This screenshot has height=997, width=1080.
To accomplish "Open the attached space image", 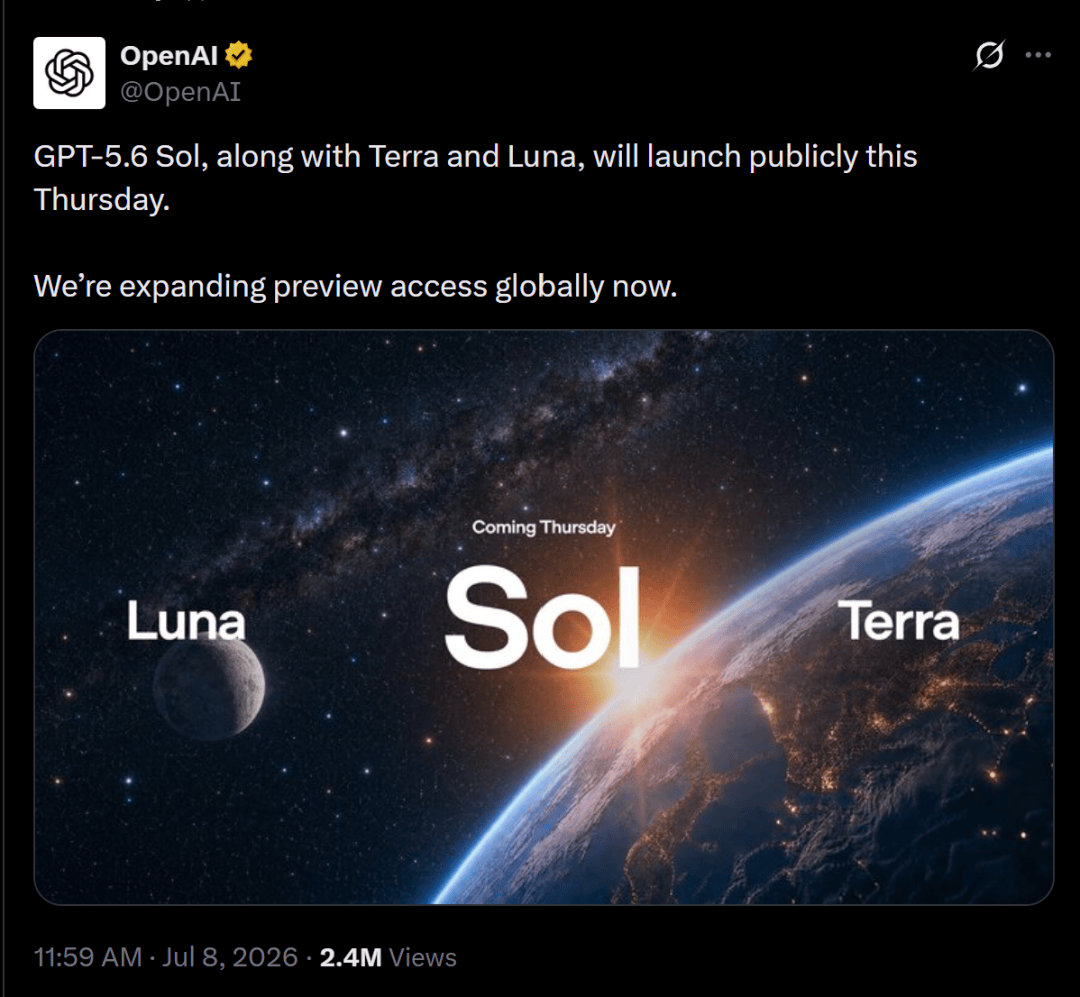I will [x=543, y=617].
